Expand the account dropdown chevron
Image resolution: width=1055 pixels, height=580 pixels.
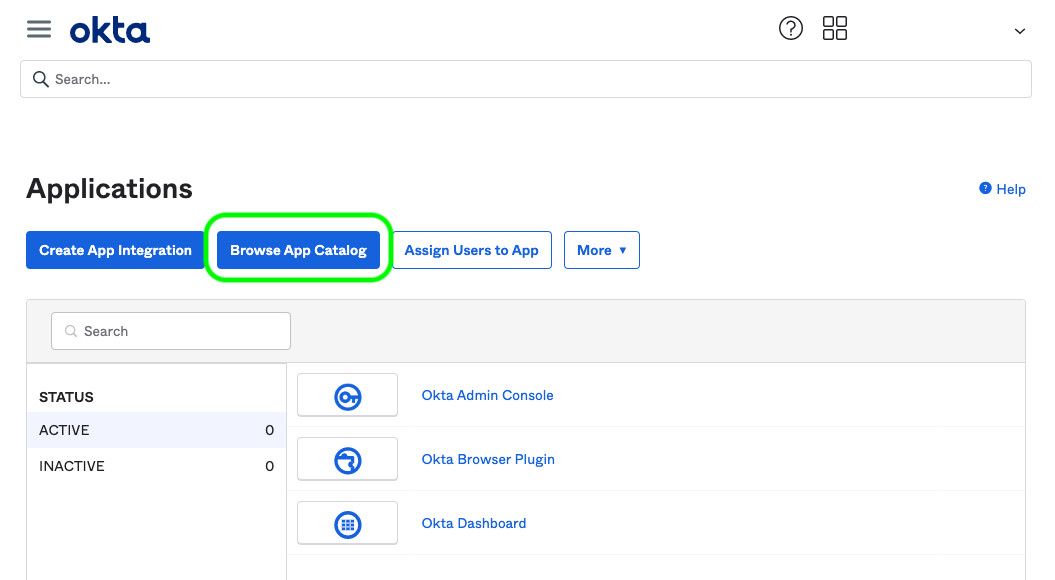(1019, 31)
